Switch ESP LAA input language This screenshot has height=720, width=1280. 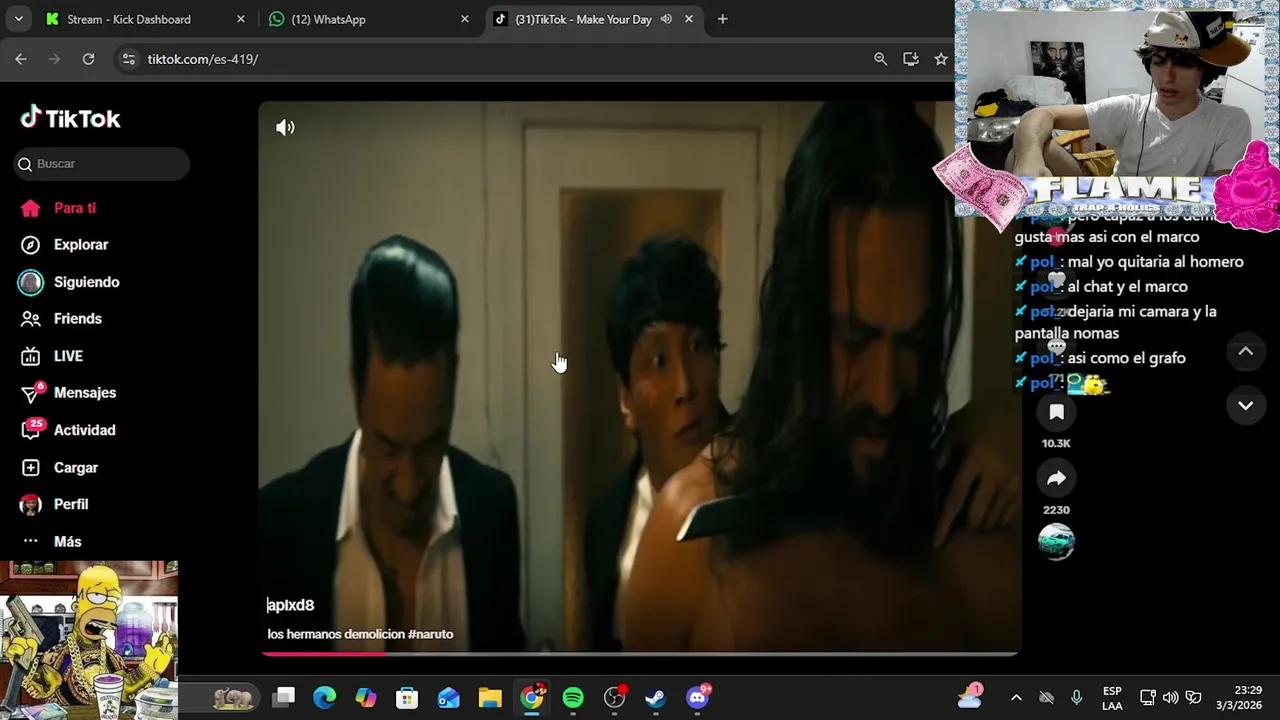1112,698
